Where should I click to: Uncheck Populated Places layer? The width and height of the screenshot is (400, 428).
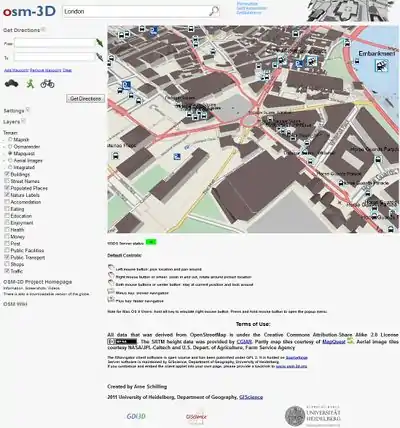pyautogui.click(x=7, y=188)
